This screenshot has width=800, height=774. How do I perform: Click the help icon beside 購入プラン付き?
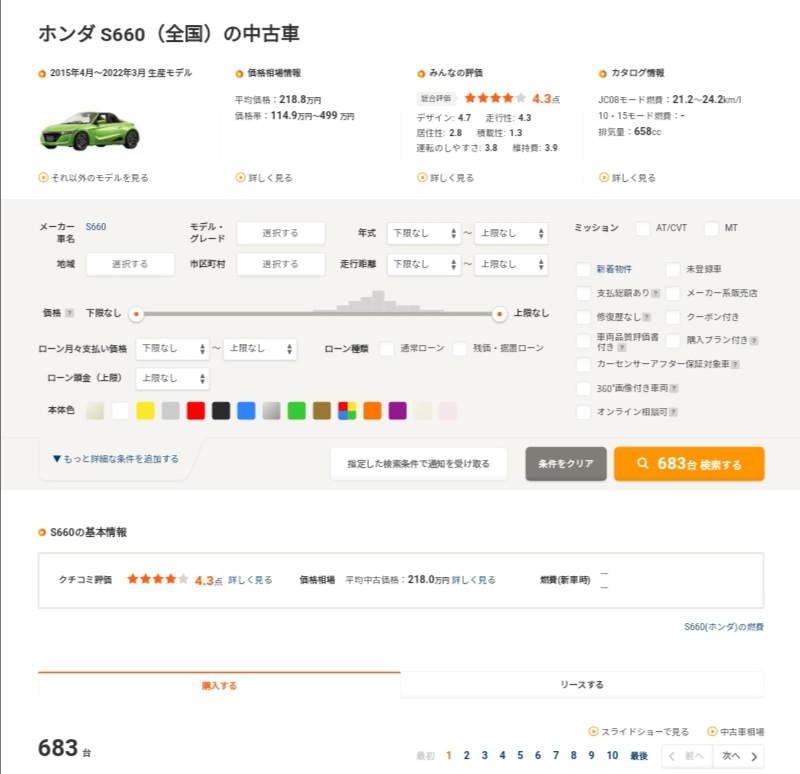754,340
